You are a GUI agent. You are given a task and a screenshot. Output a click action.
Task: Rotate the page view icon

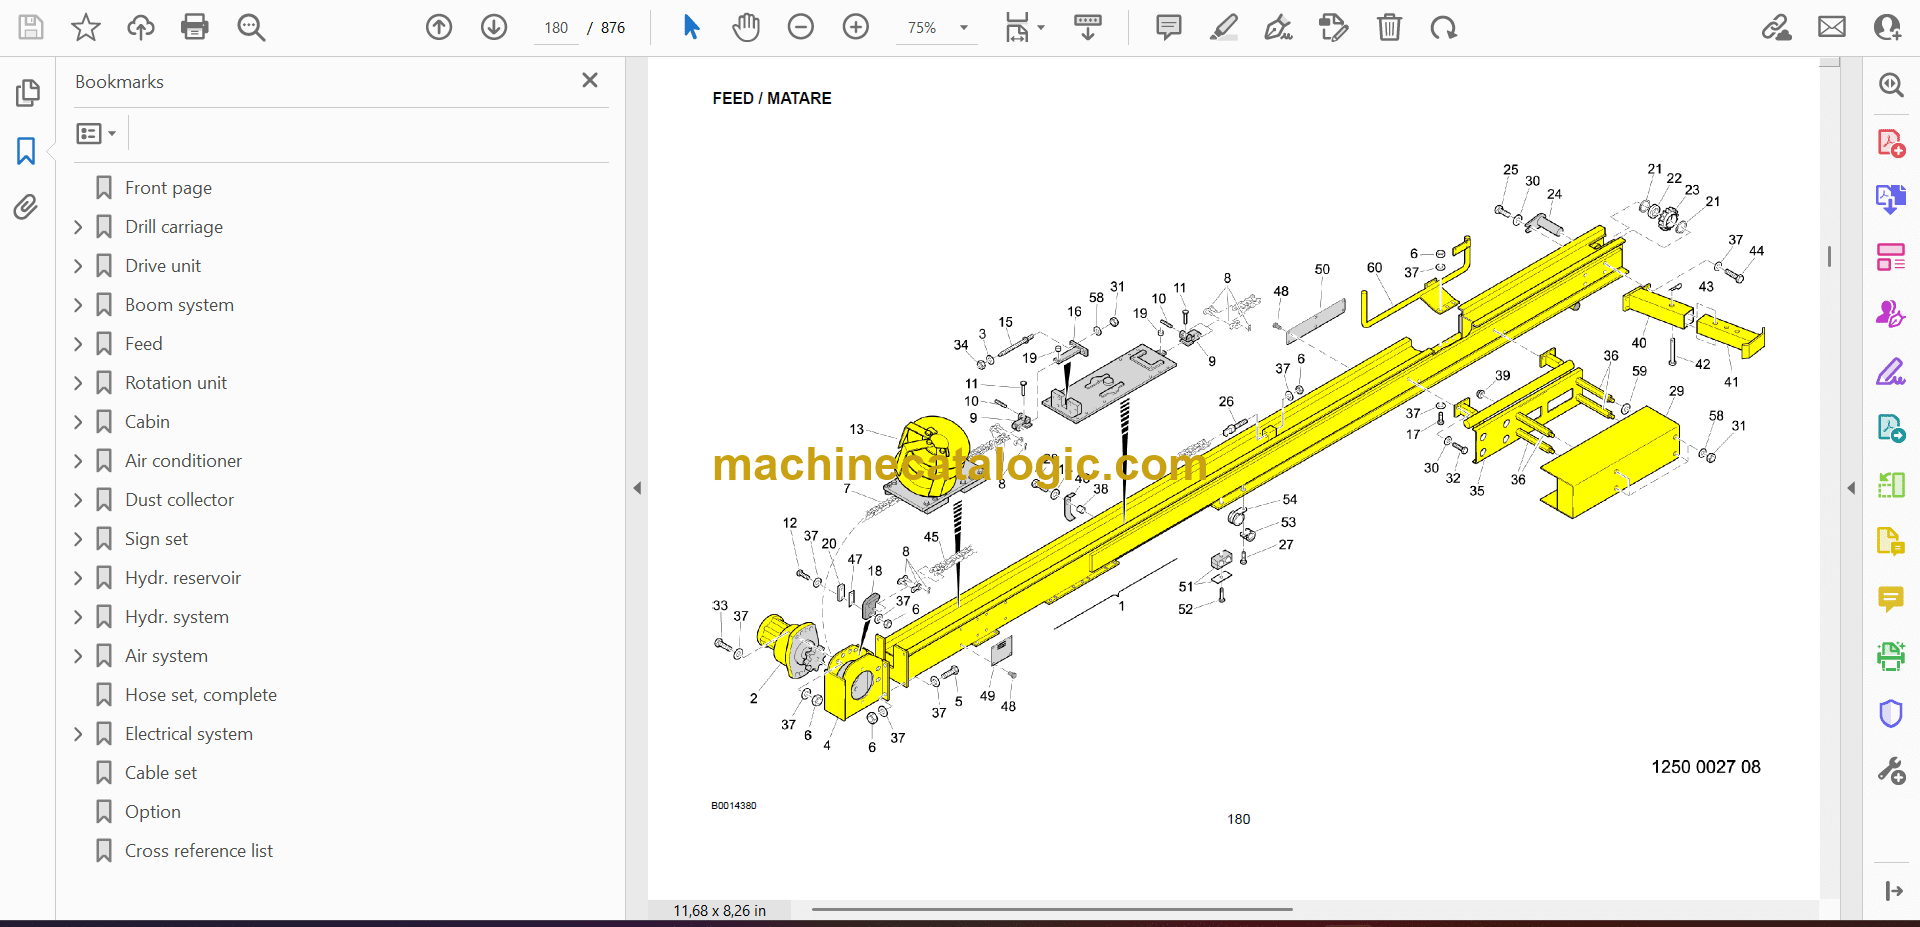[1443, 27]
